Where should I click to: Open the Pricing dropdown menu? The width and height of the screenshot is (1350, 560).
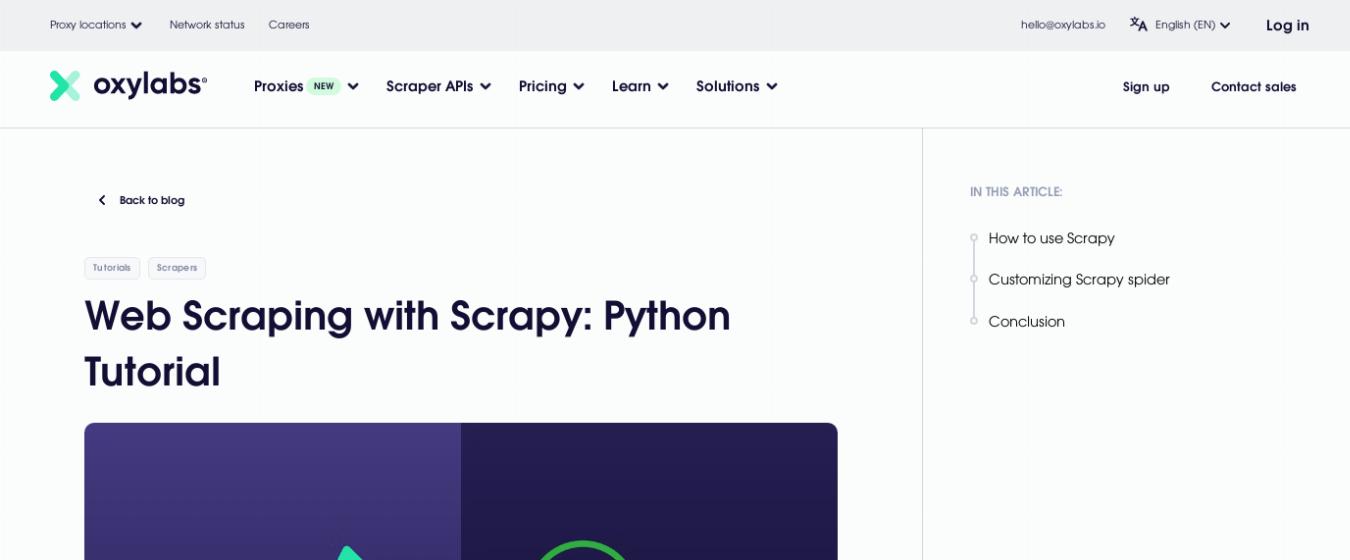[551, 86]
